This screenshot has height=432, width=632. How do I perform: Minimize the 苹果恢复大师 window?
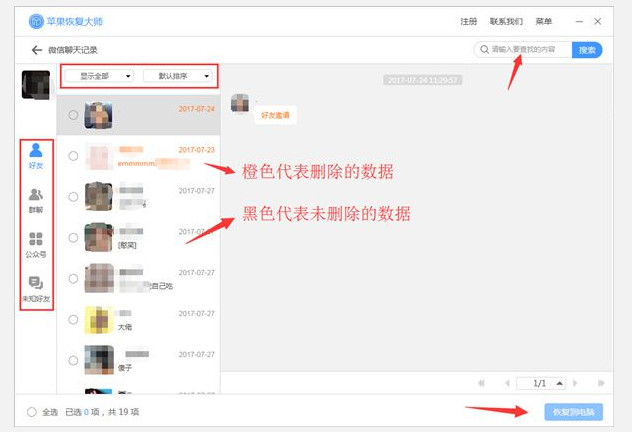click(579, 21)
